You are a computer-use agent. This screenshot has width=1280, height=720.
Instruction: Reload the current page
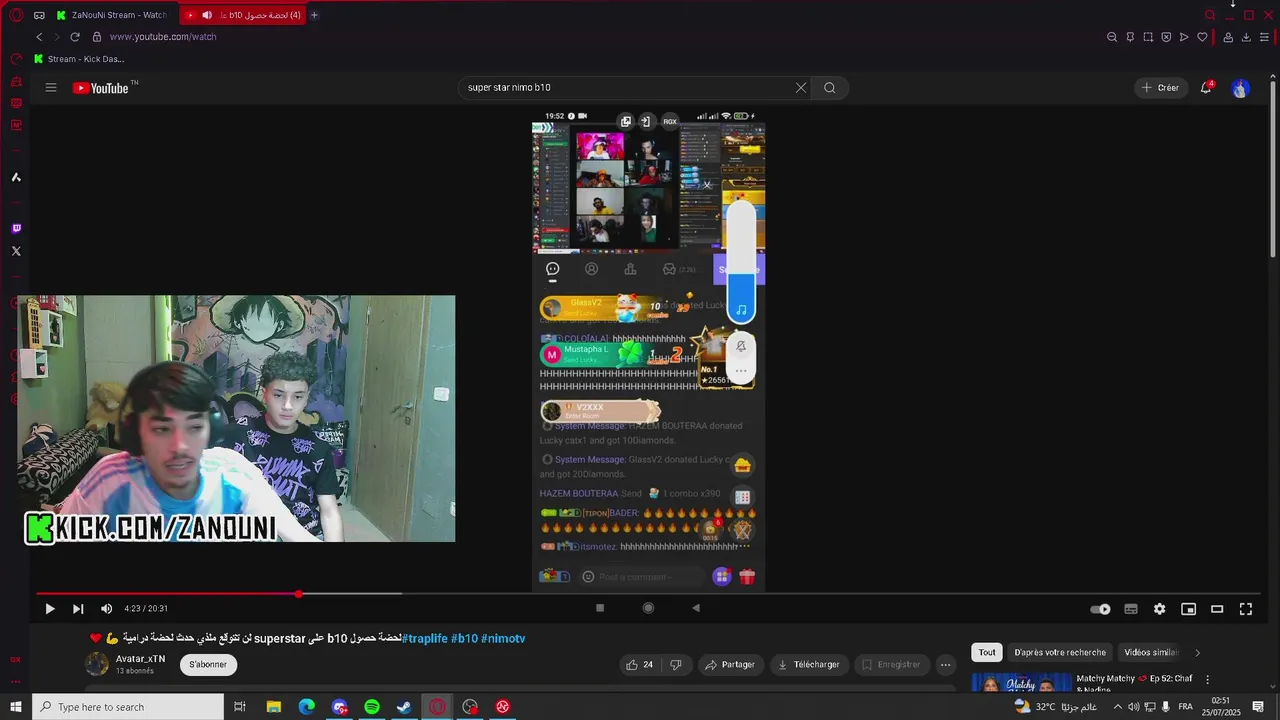[74, 37]
